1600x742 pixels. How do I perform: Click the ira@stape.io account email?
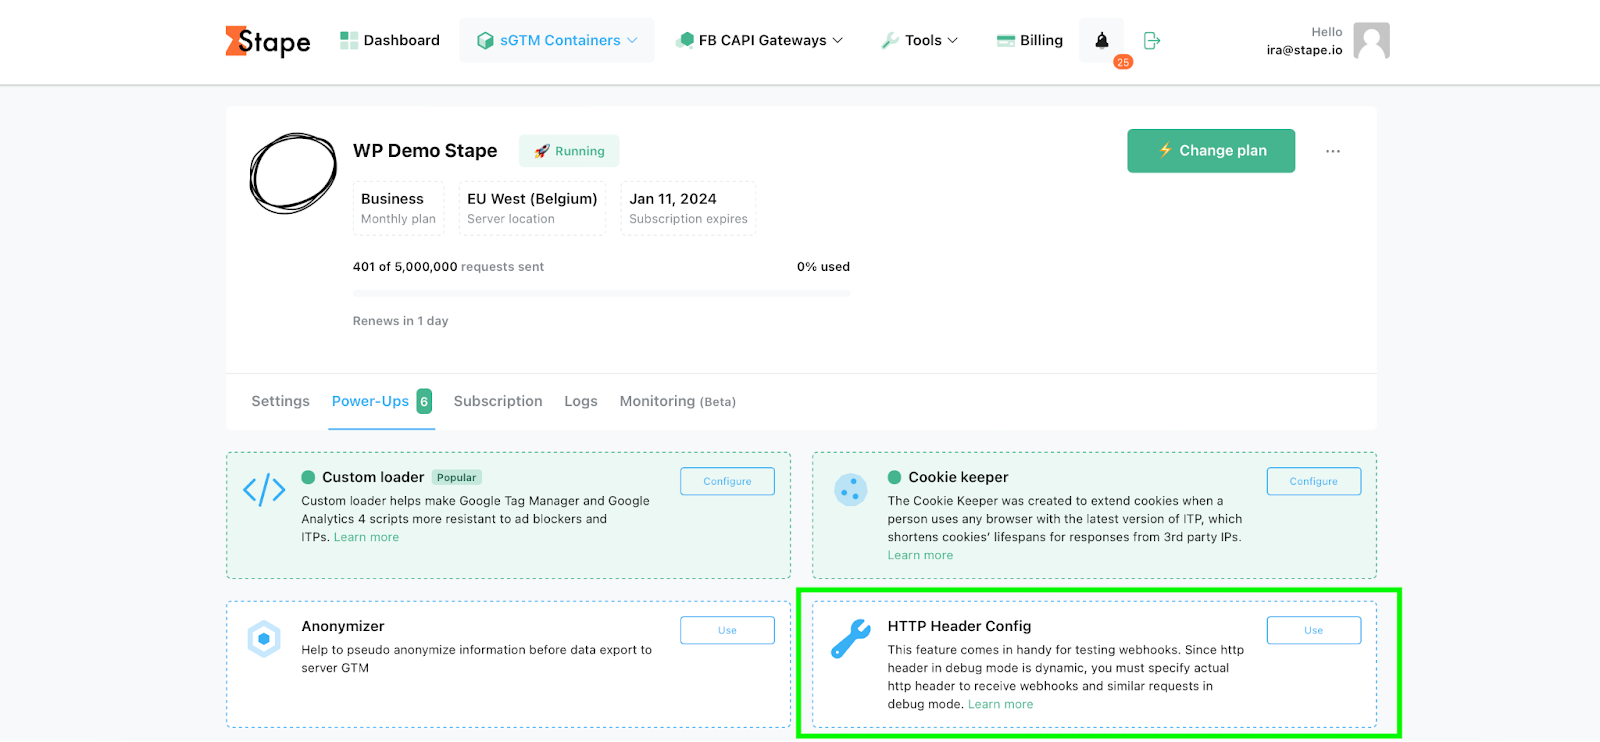tap(1304, 50)
